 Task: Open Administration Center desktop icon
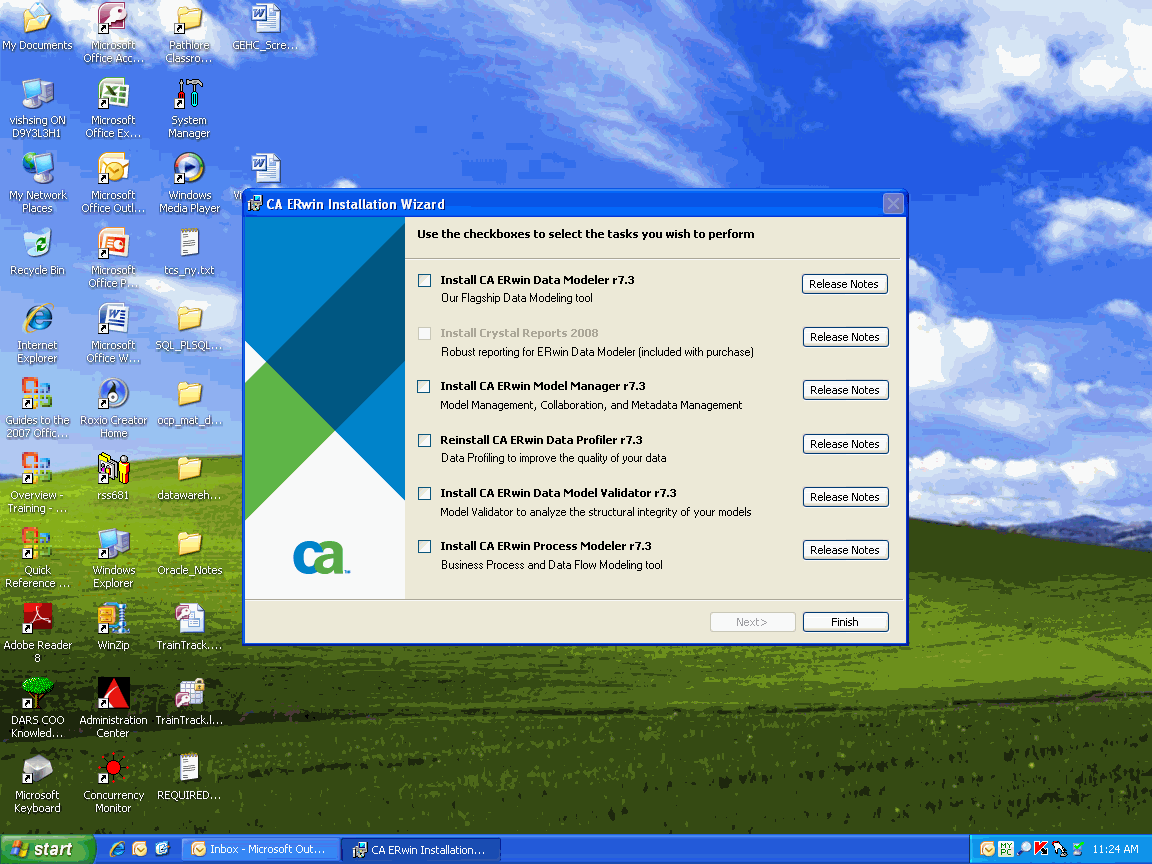(113, 707)
